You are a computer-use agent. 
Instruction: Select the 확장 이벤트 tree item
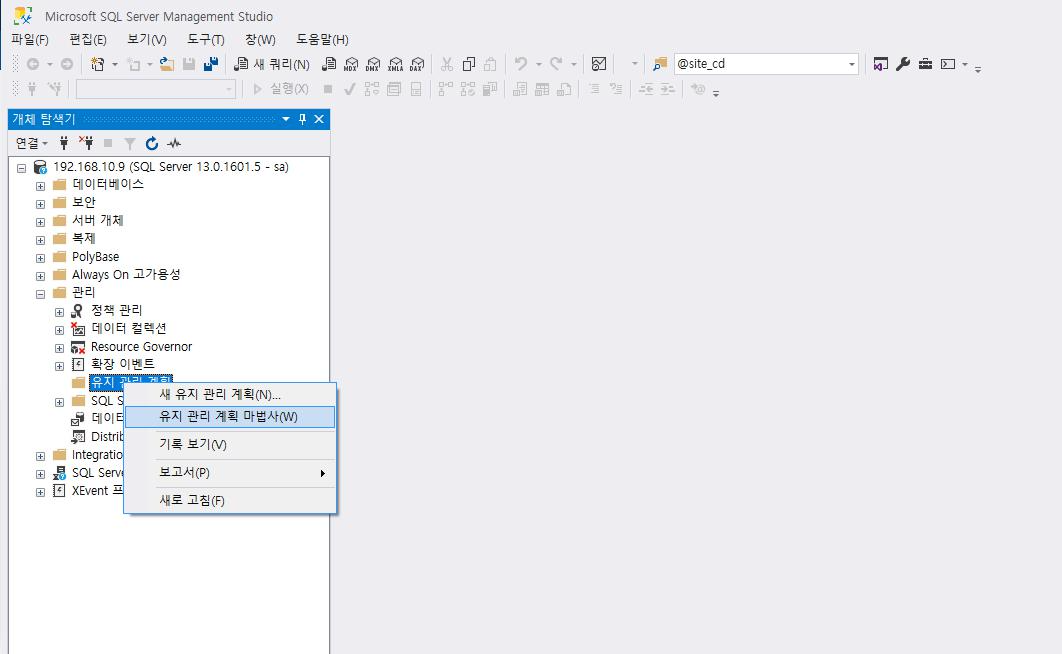[123, 364]
